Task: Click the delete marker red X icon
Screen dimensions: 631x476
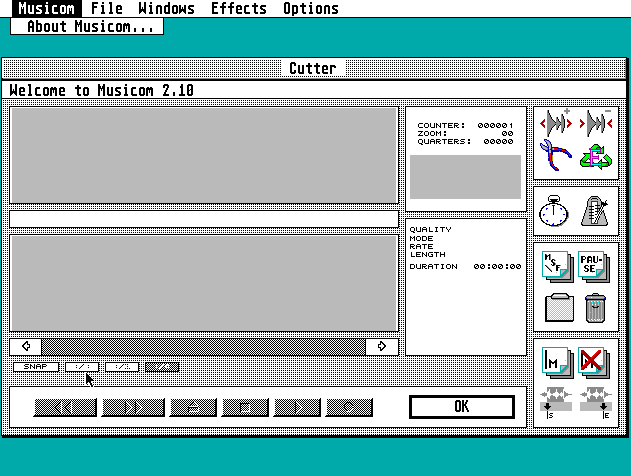Action: coord(594,362)
